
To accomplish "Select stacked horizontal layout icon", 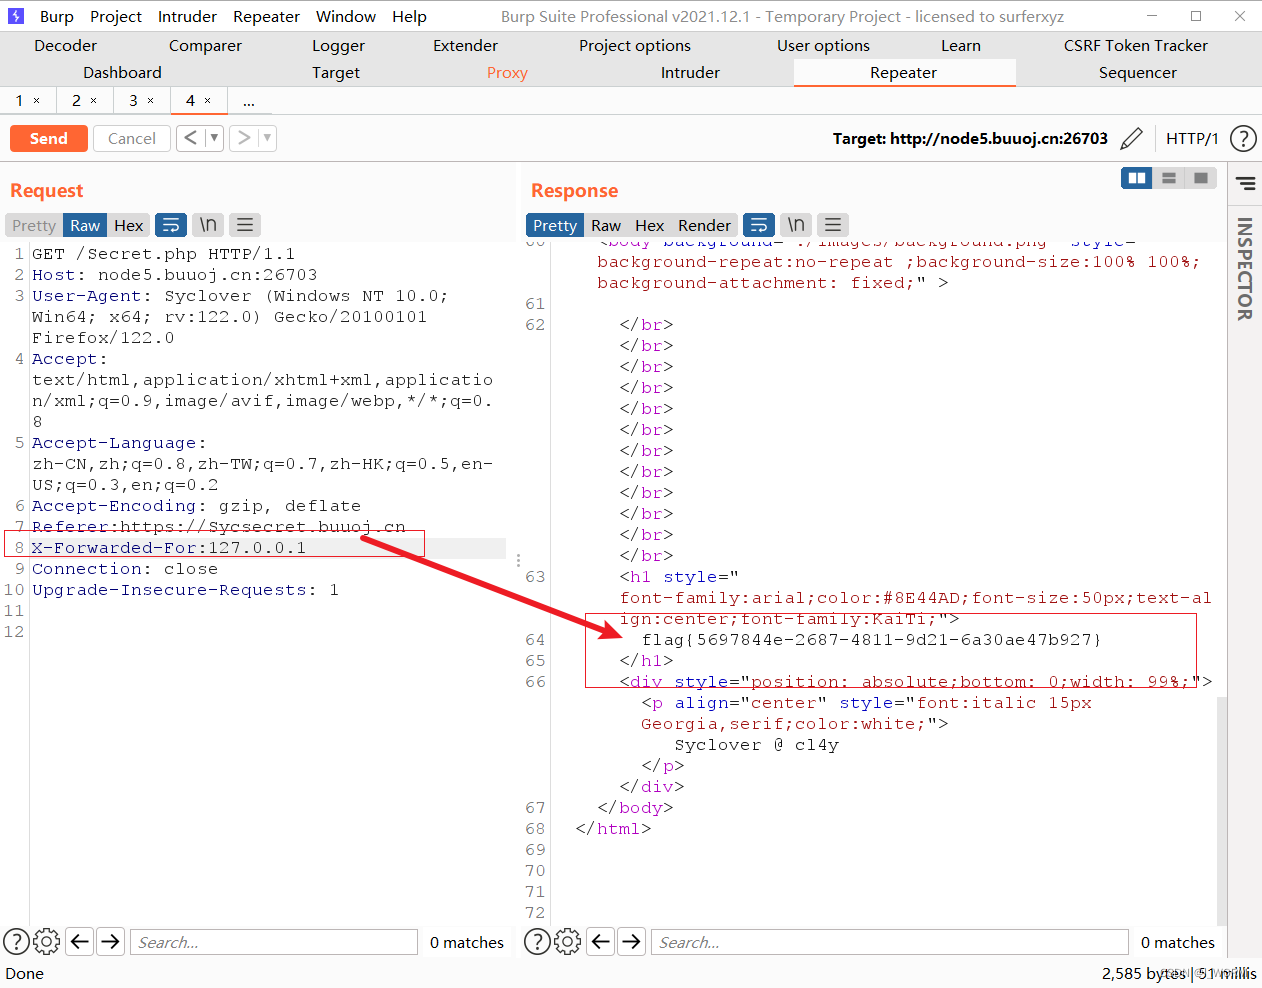I will click(1168, 178).
